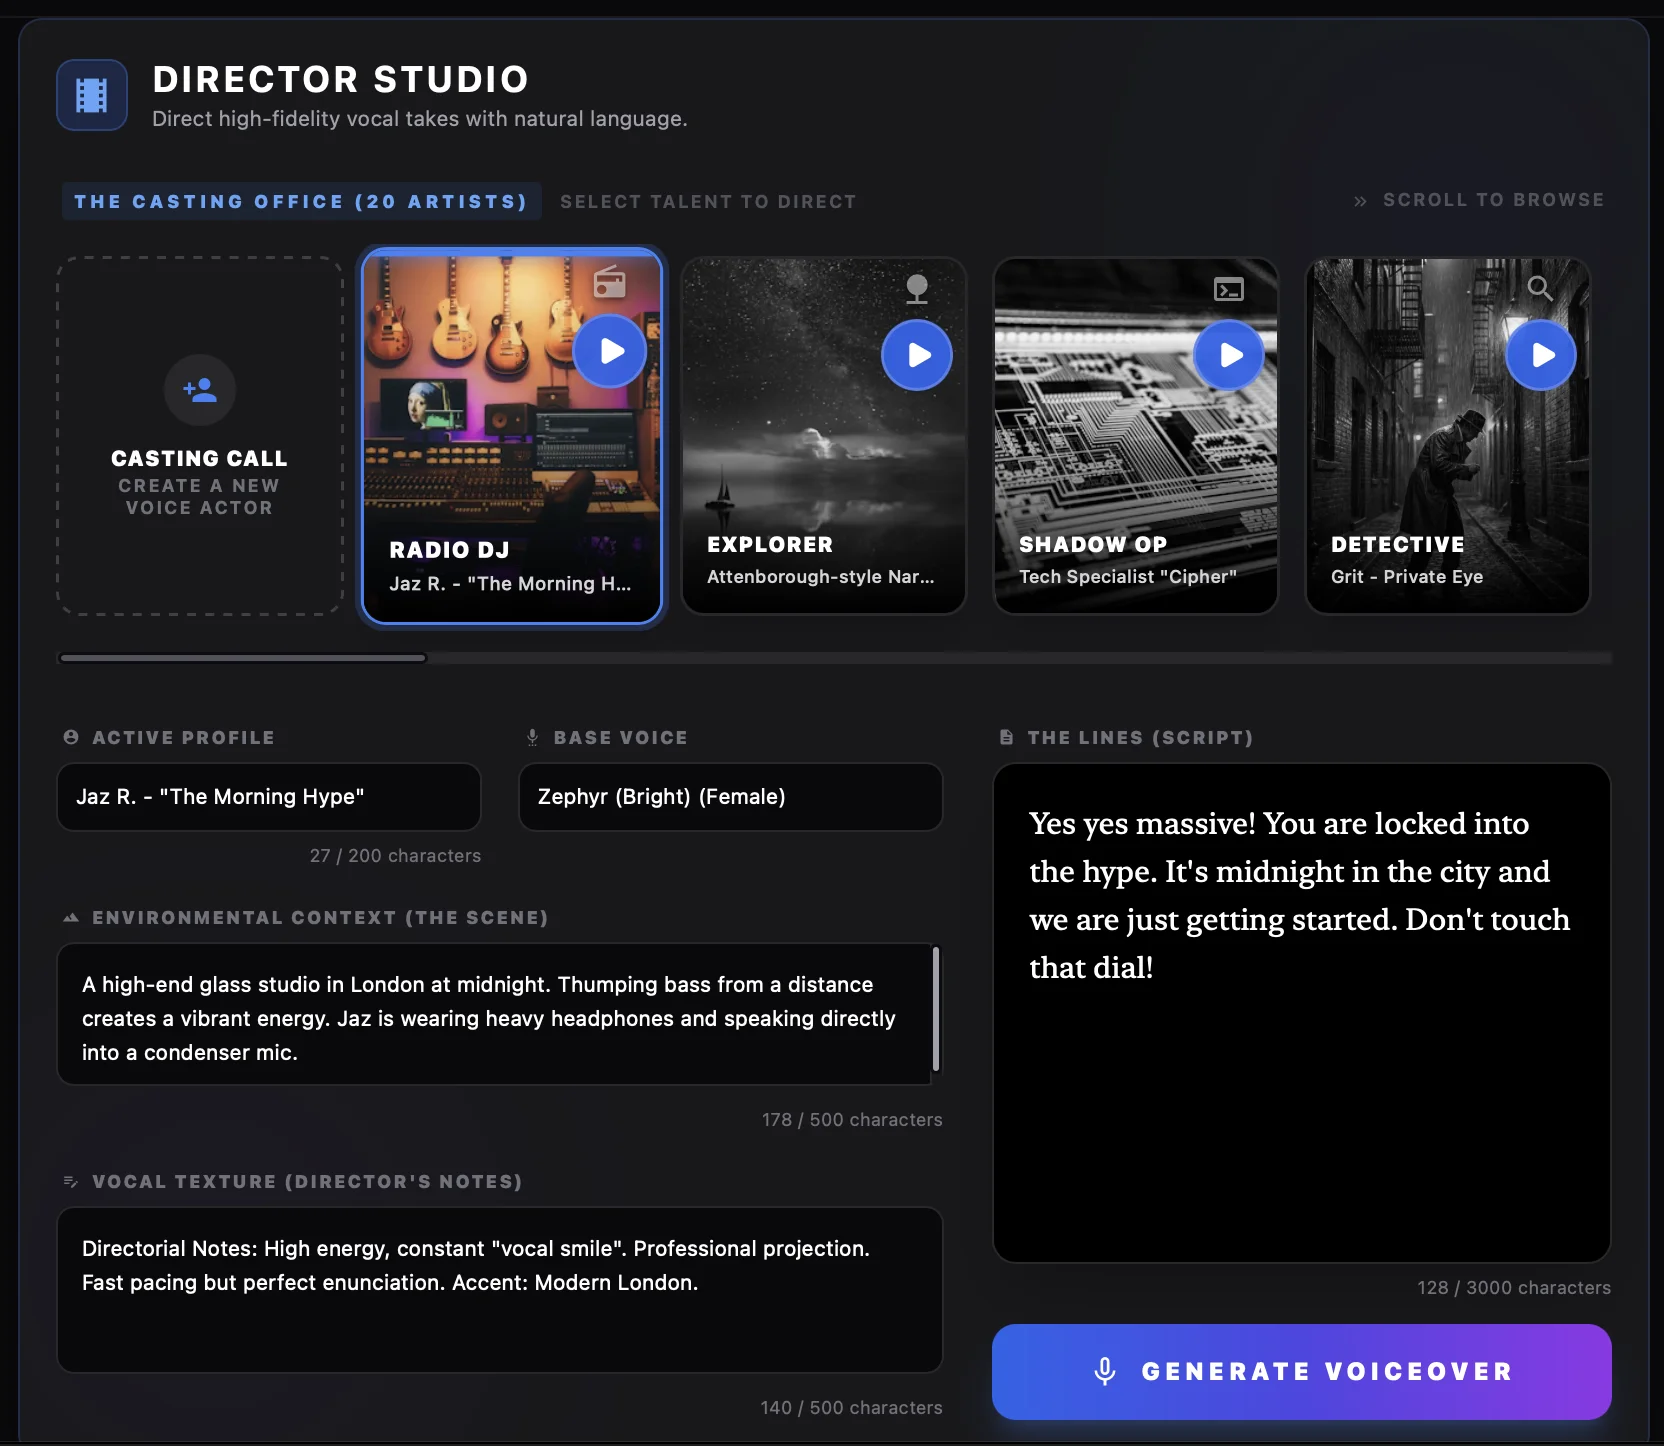Click the radio icon on the Radio DJ card

611,282
